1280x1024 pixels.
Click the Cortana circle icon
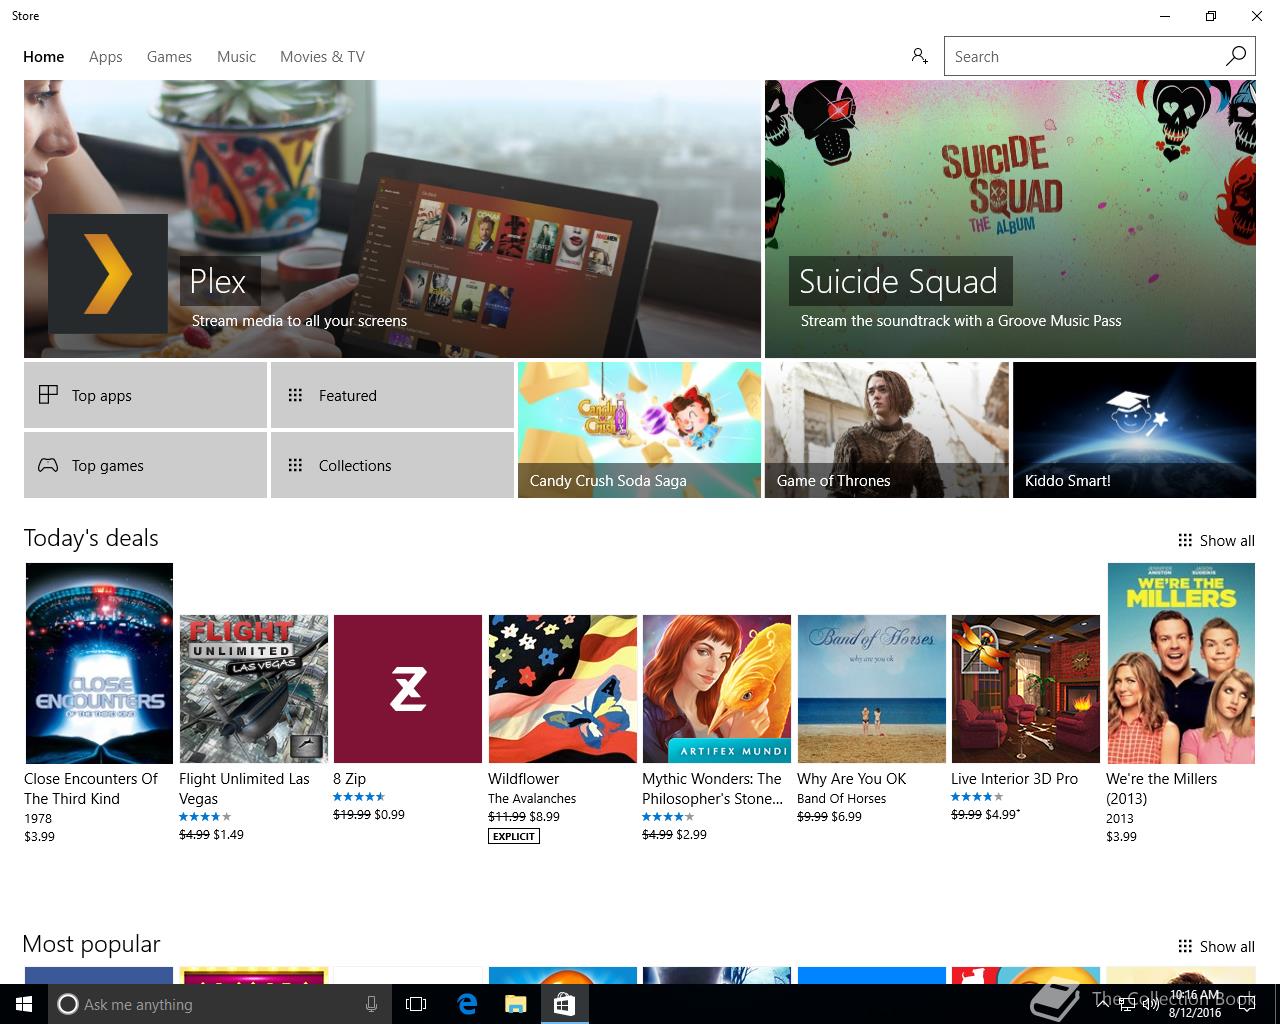pos(67,1004)
